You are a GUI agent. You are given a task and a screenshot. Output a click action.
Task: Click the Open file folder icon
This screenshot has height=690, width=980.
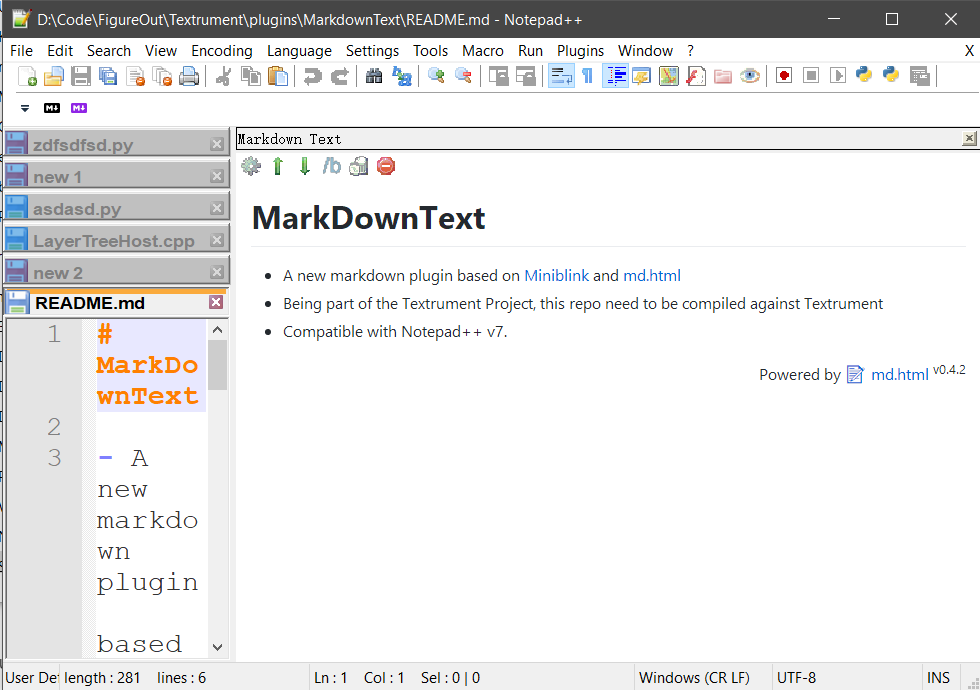[54, 76]
